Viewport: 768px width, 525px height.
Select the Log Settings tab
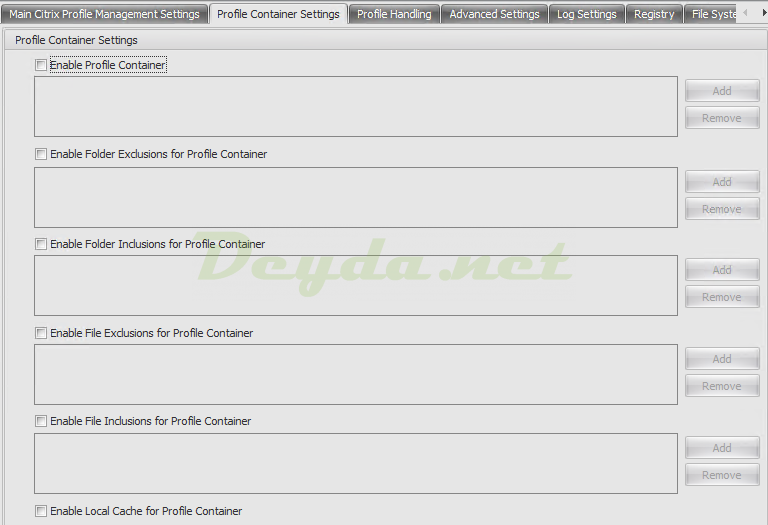click(x=586, y=14)
